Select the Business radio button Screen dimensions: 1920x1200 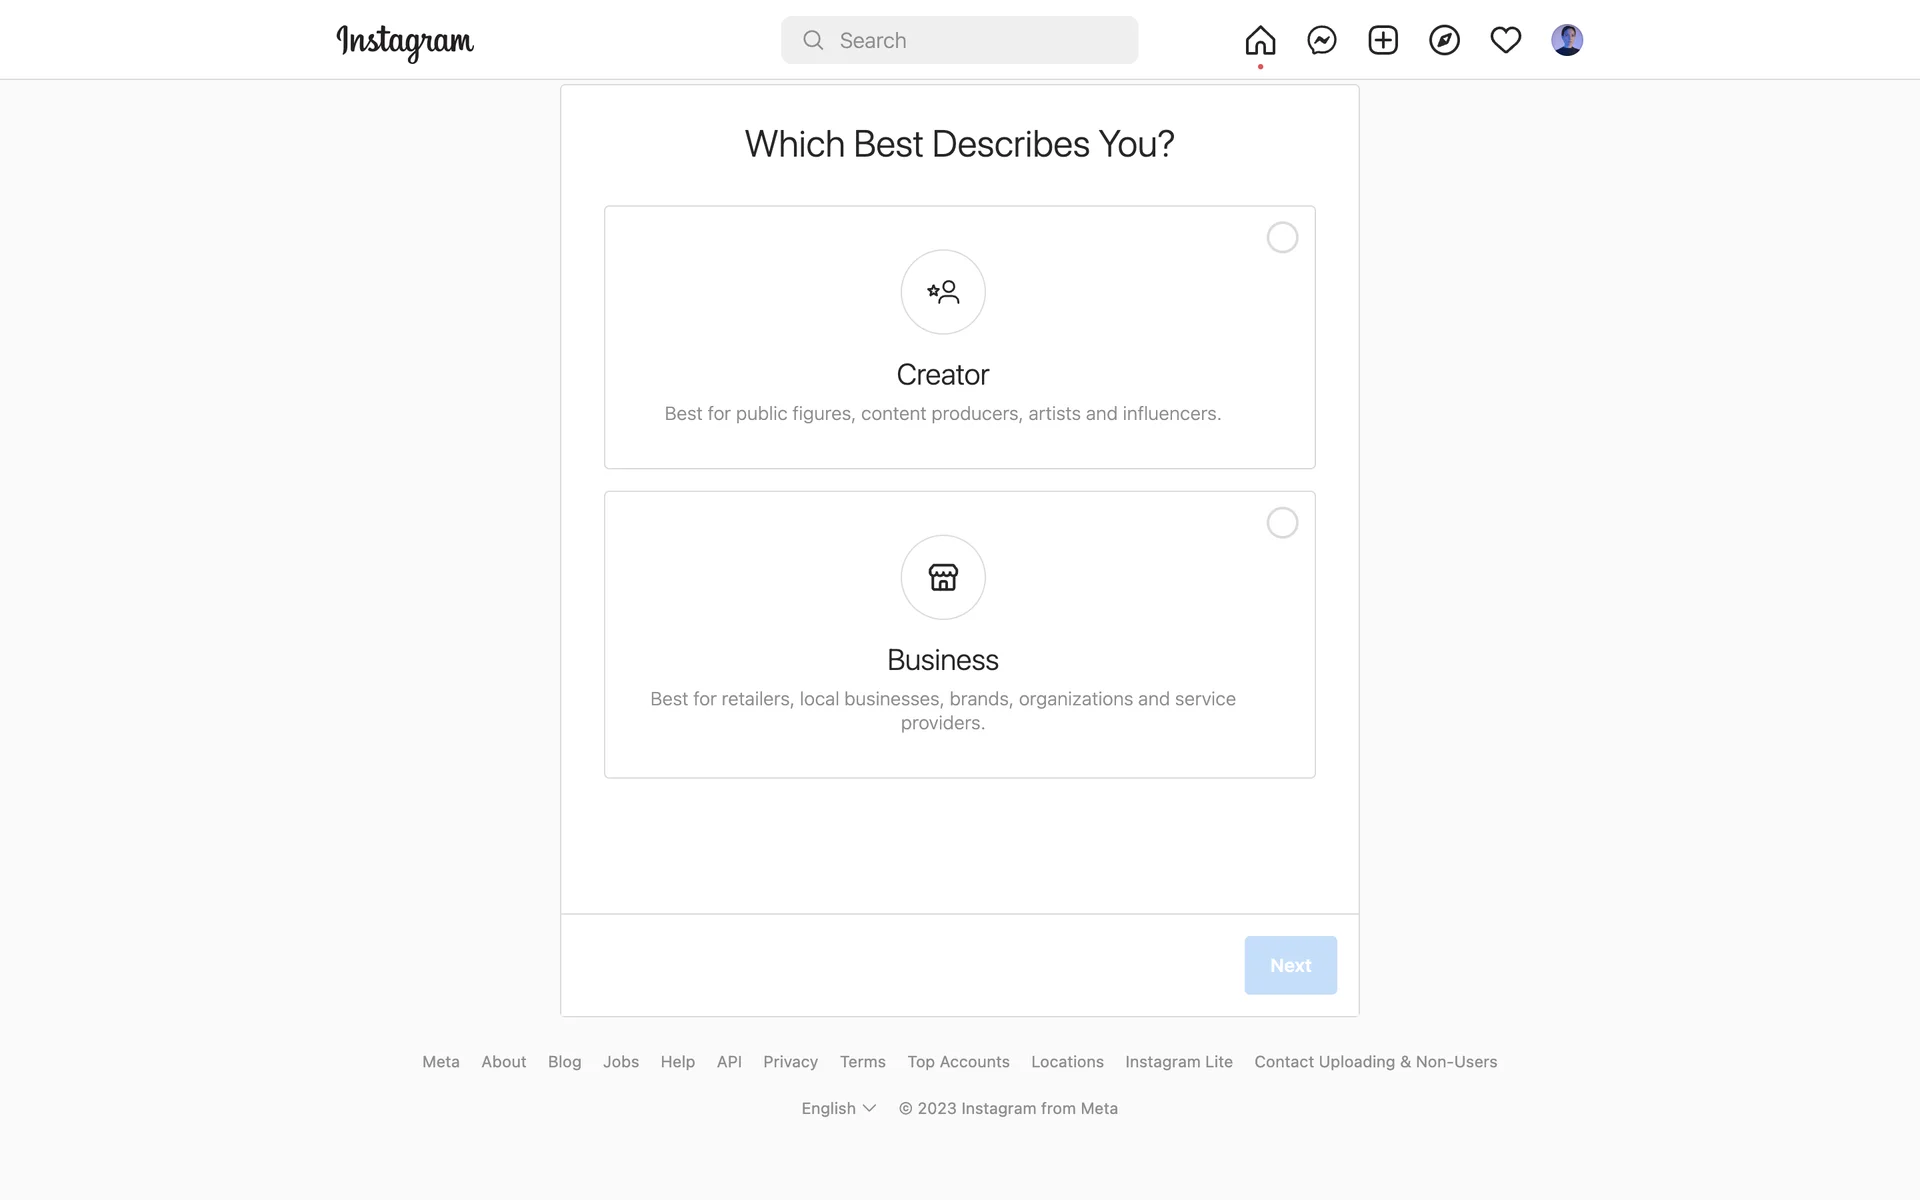[1282, 523]
